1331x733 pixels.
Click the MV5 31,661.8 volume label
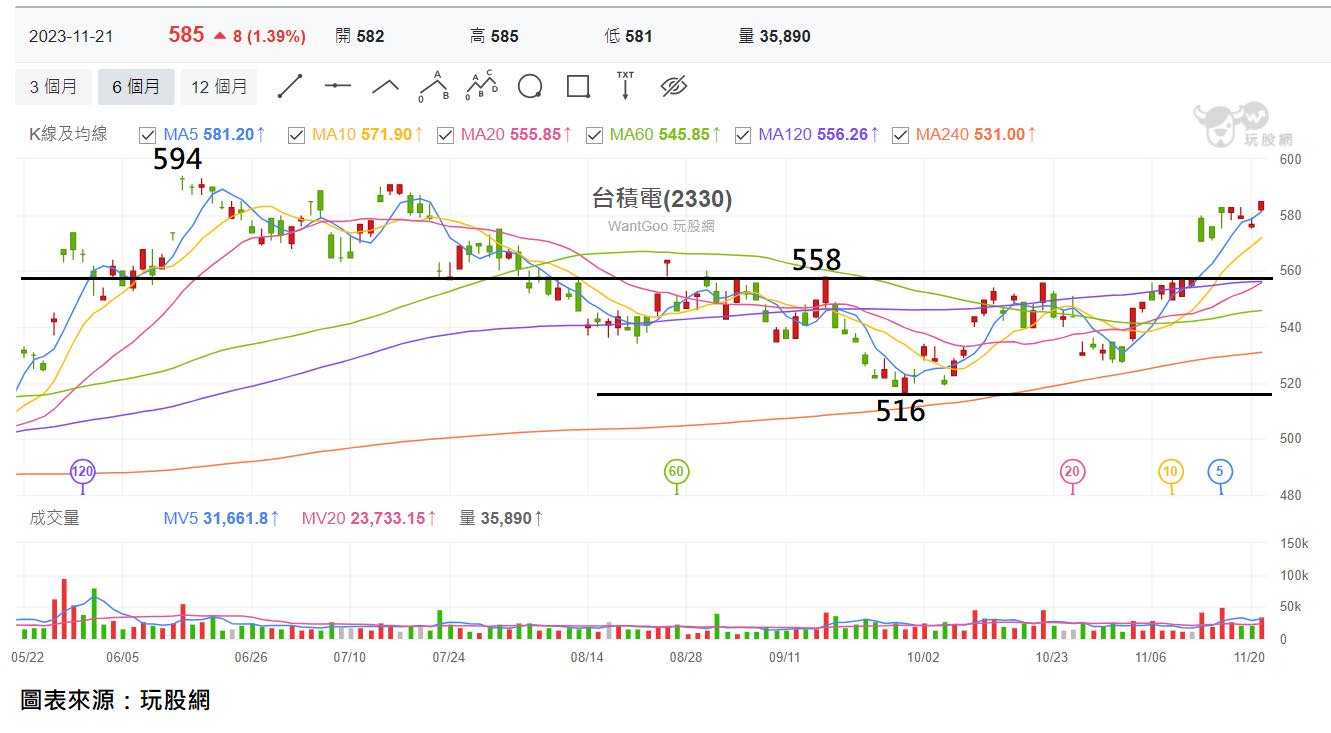[222, 518]
